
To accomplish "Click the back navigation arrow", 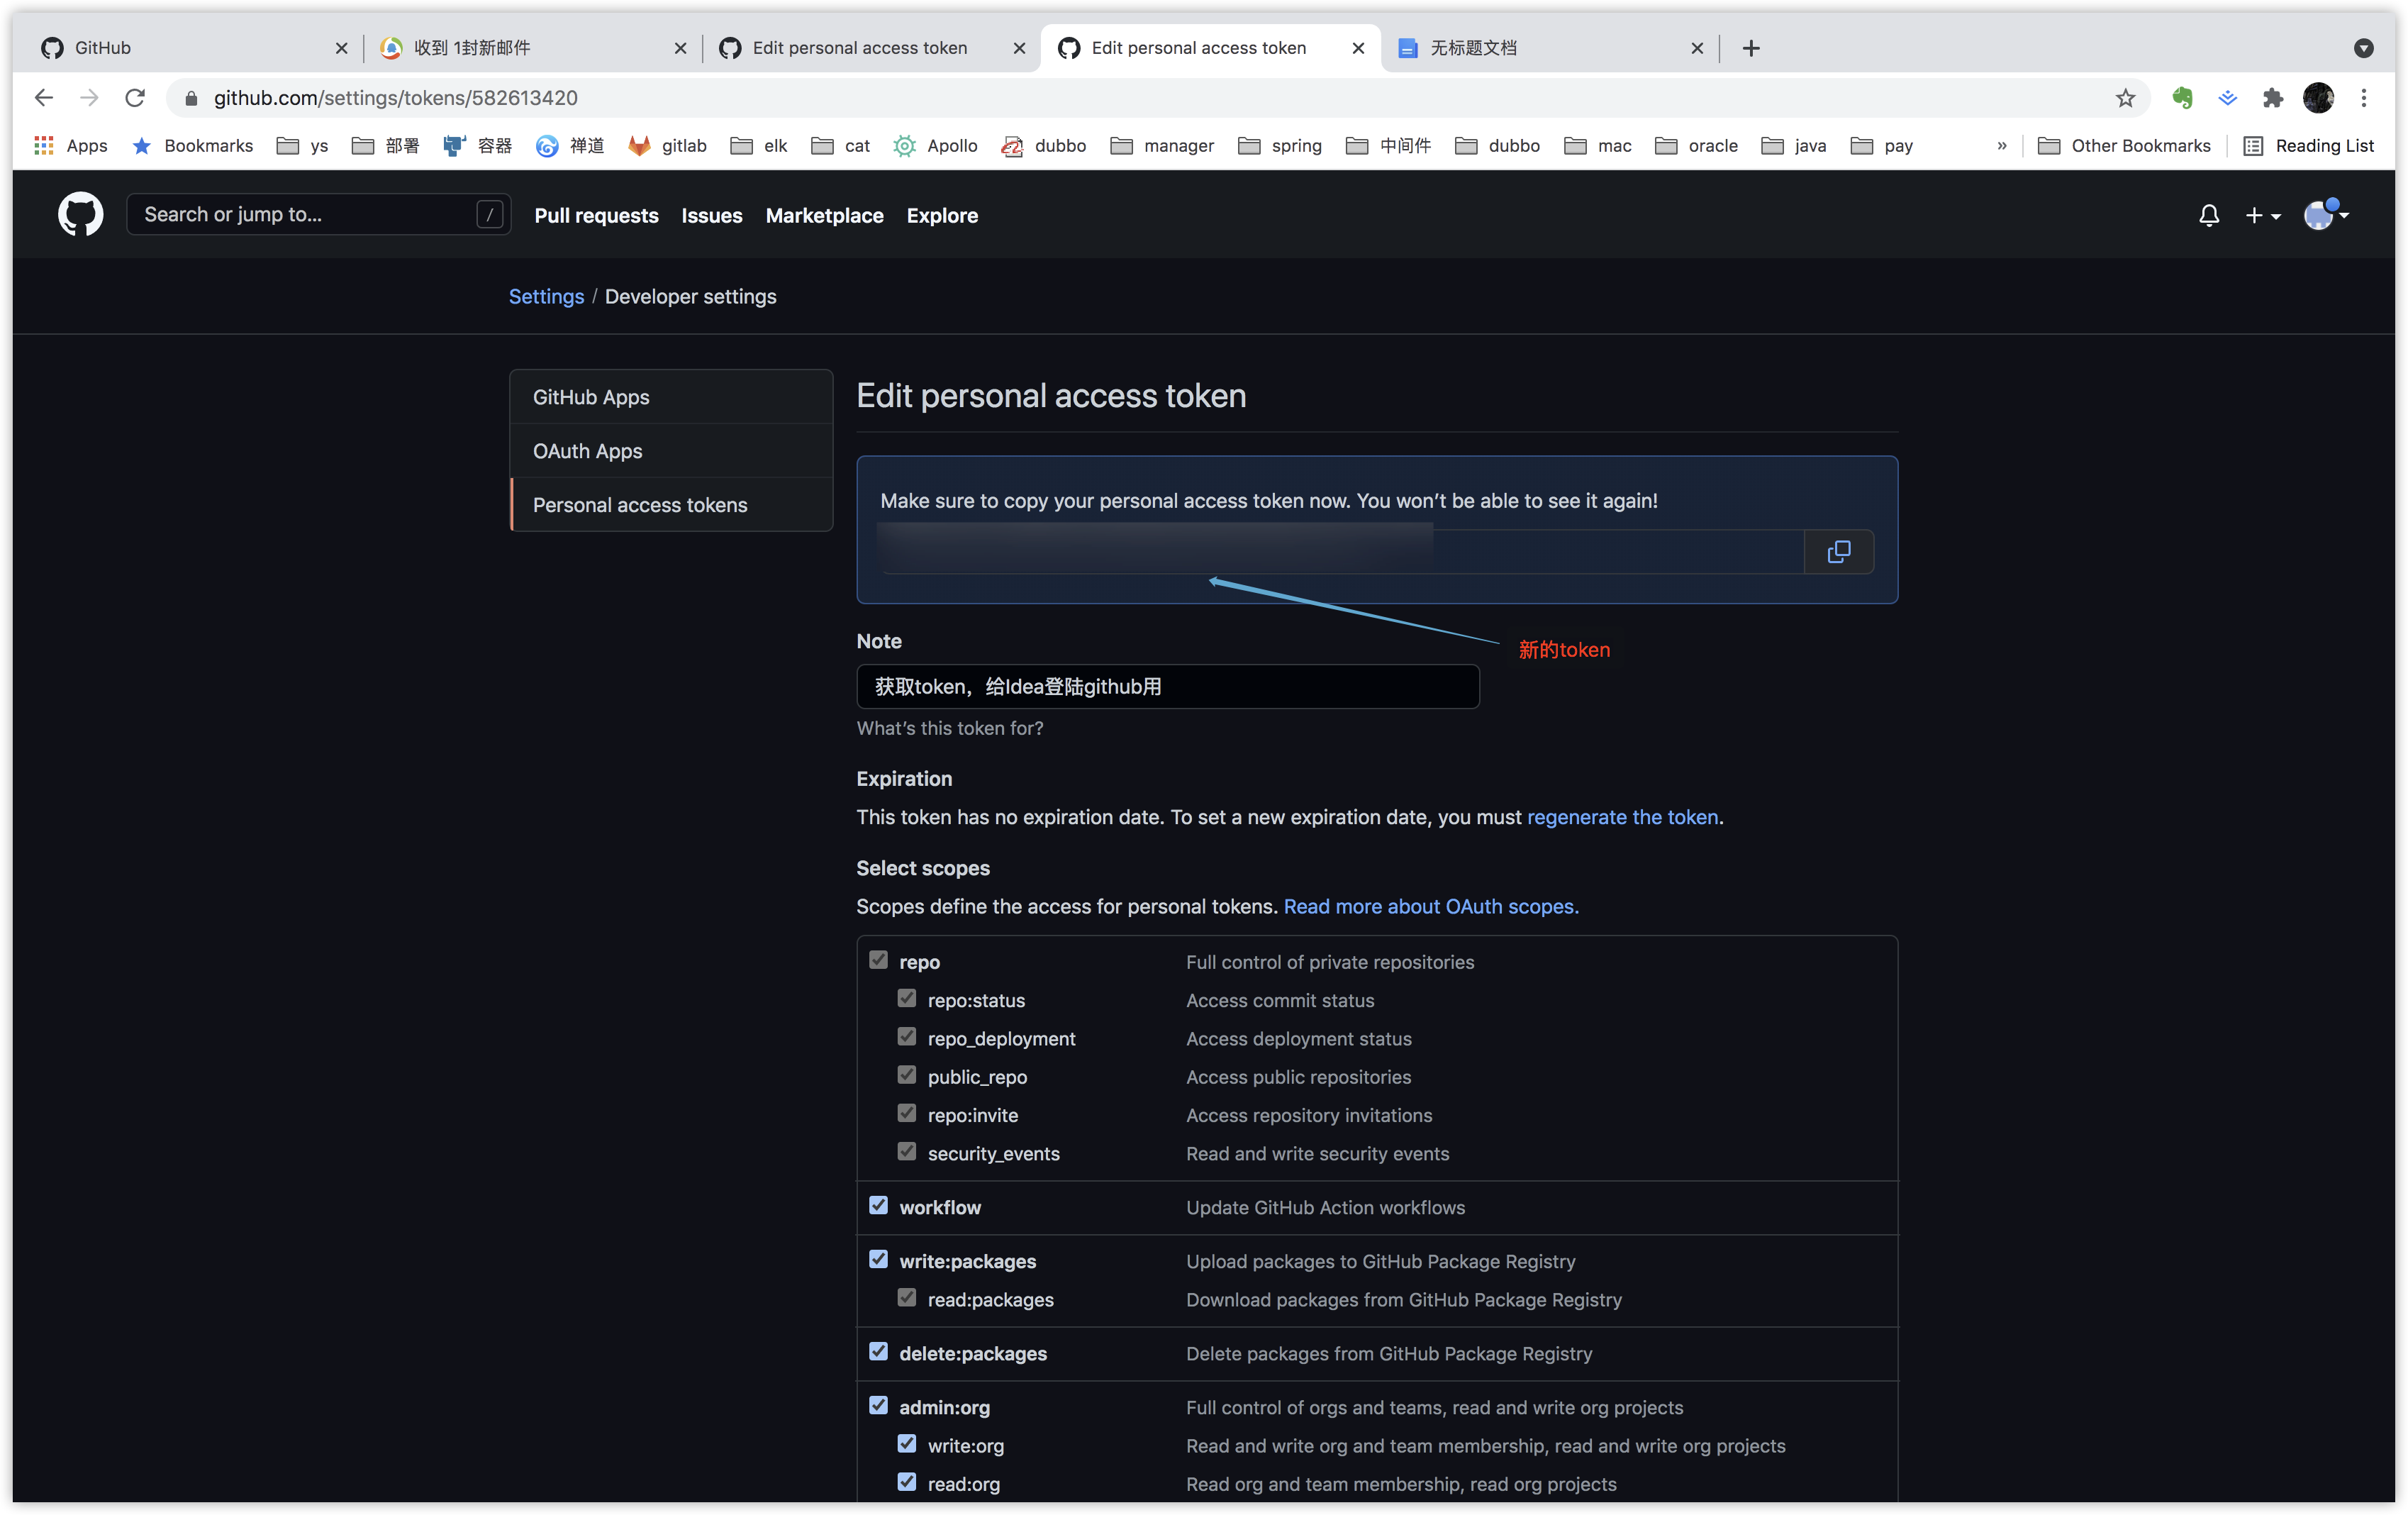I will click(x=44, y=97).
